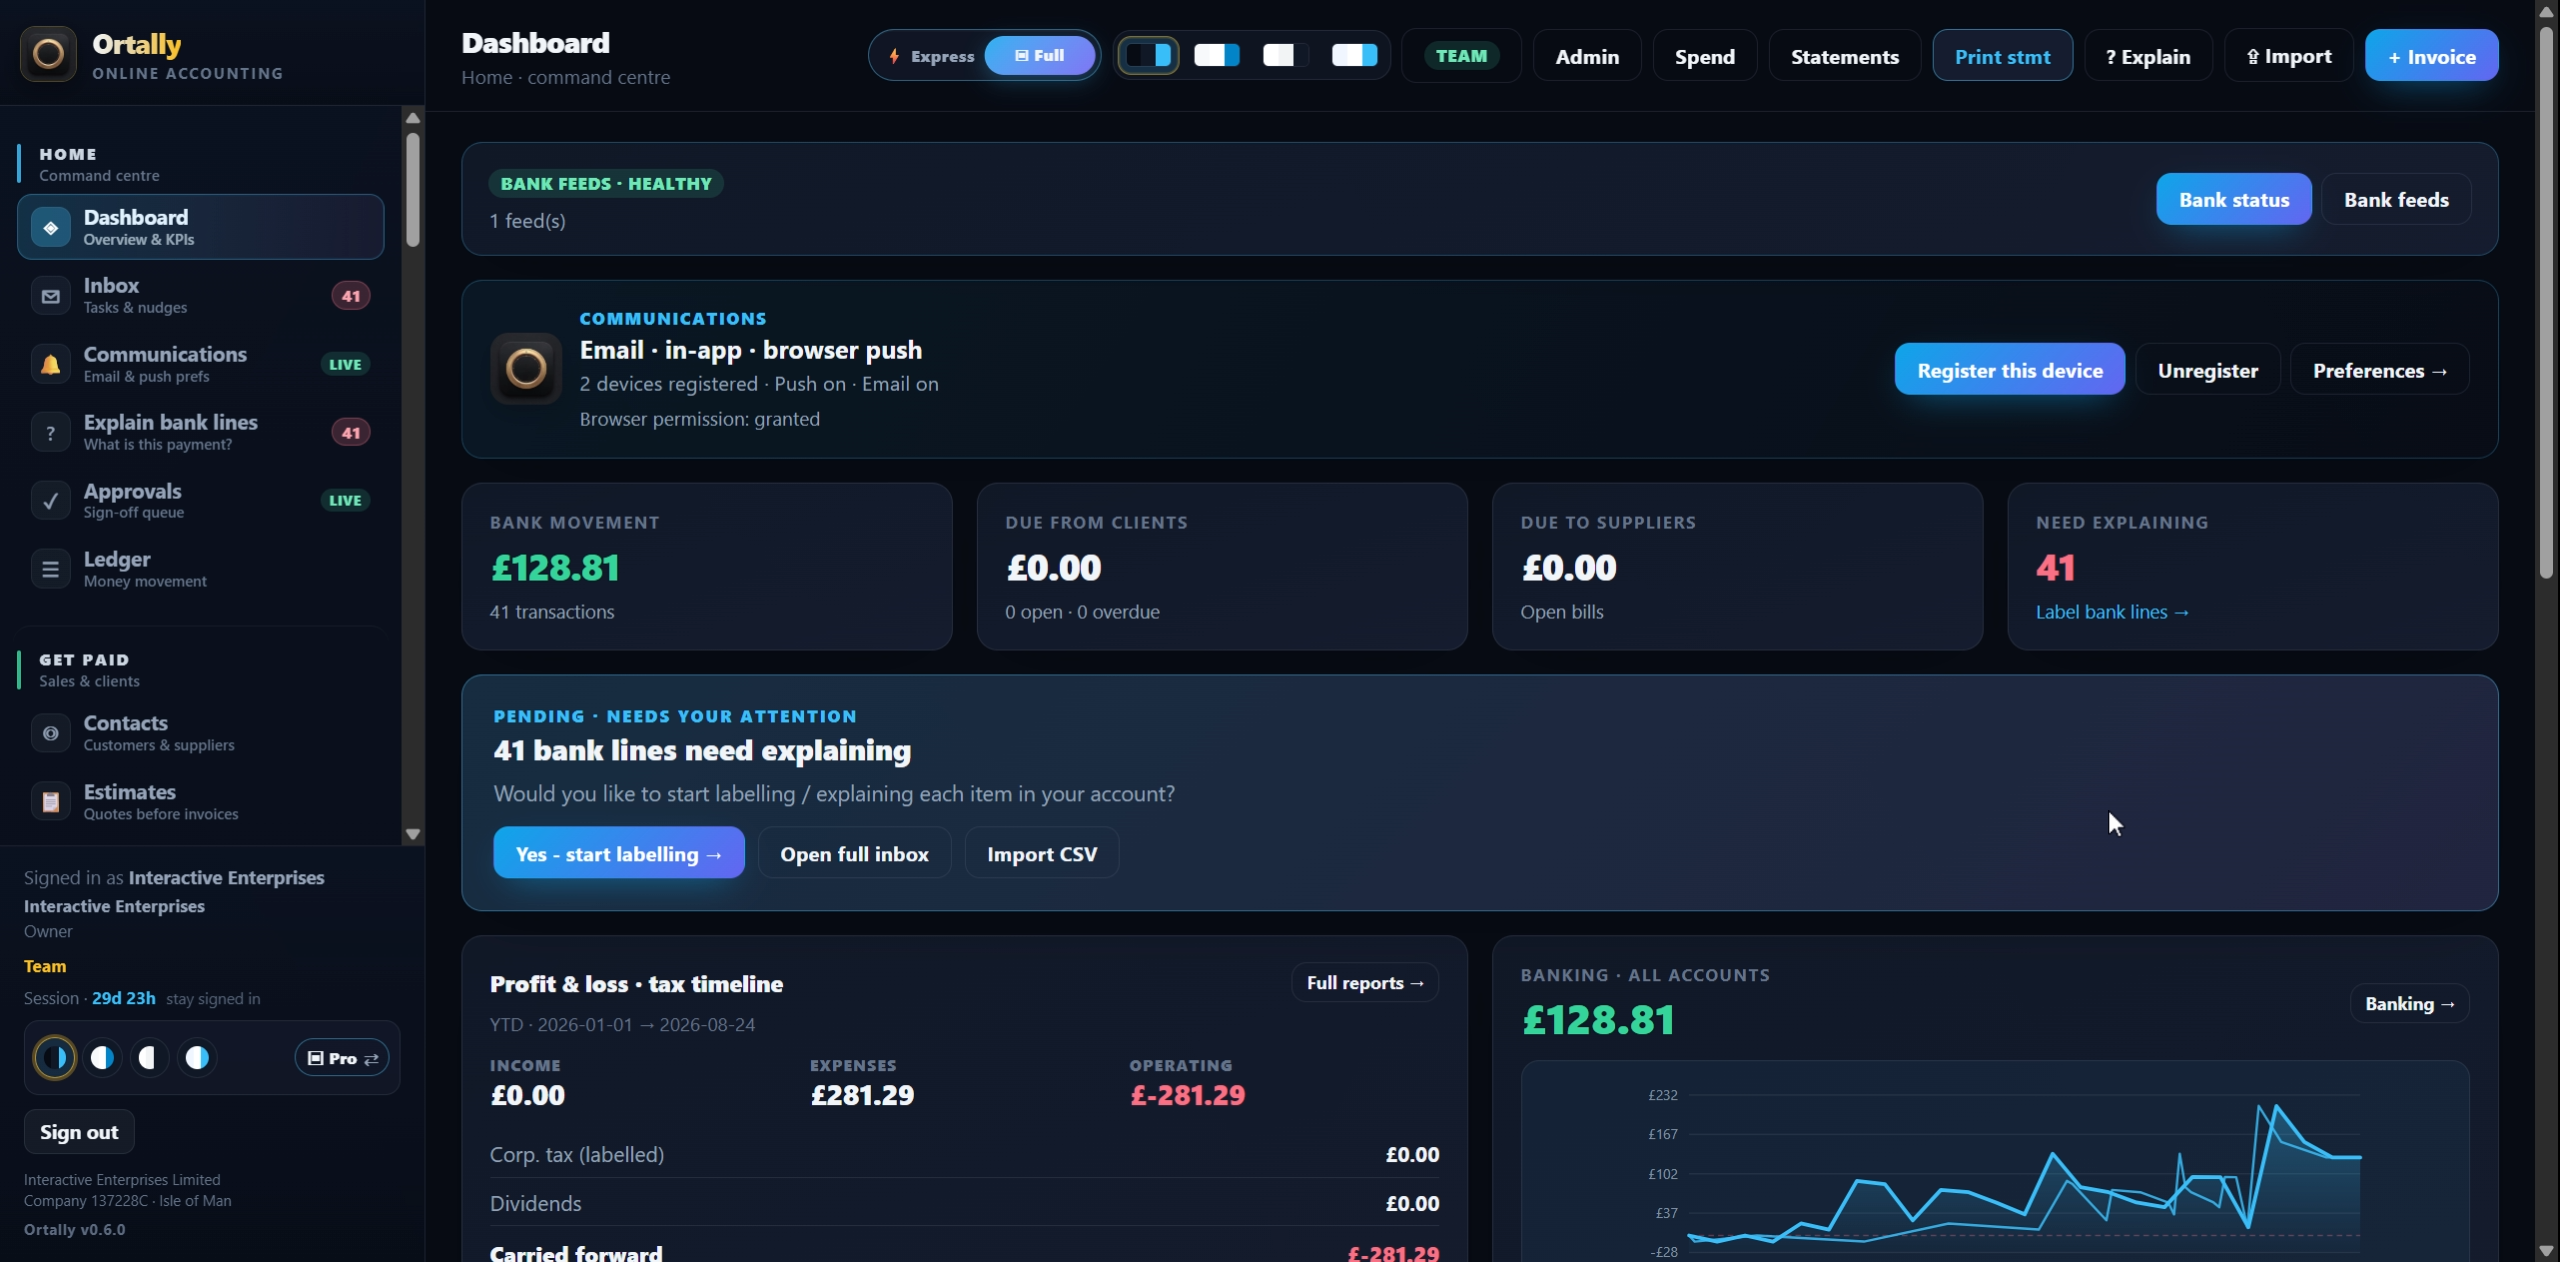
Task: Click Yes - start labelling
Action: pyautogui.click(x=618, y=853)
